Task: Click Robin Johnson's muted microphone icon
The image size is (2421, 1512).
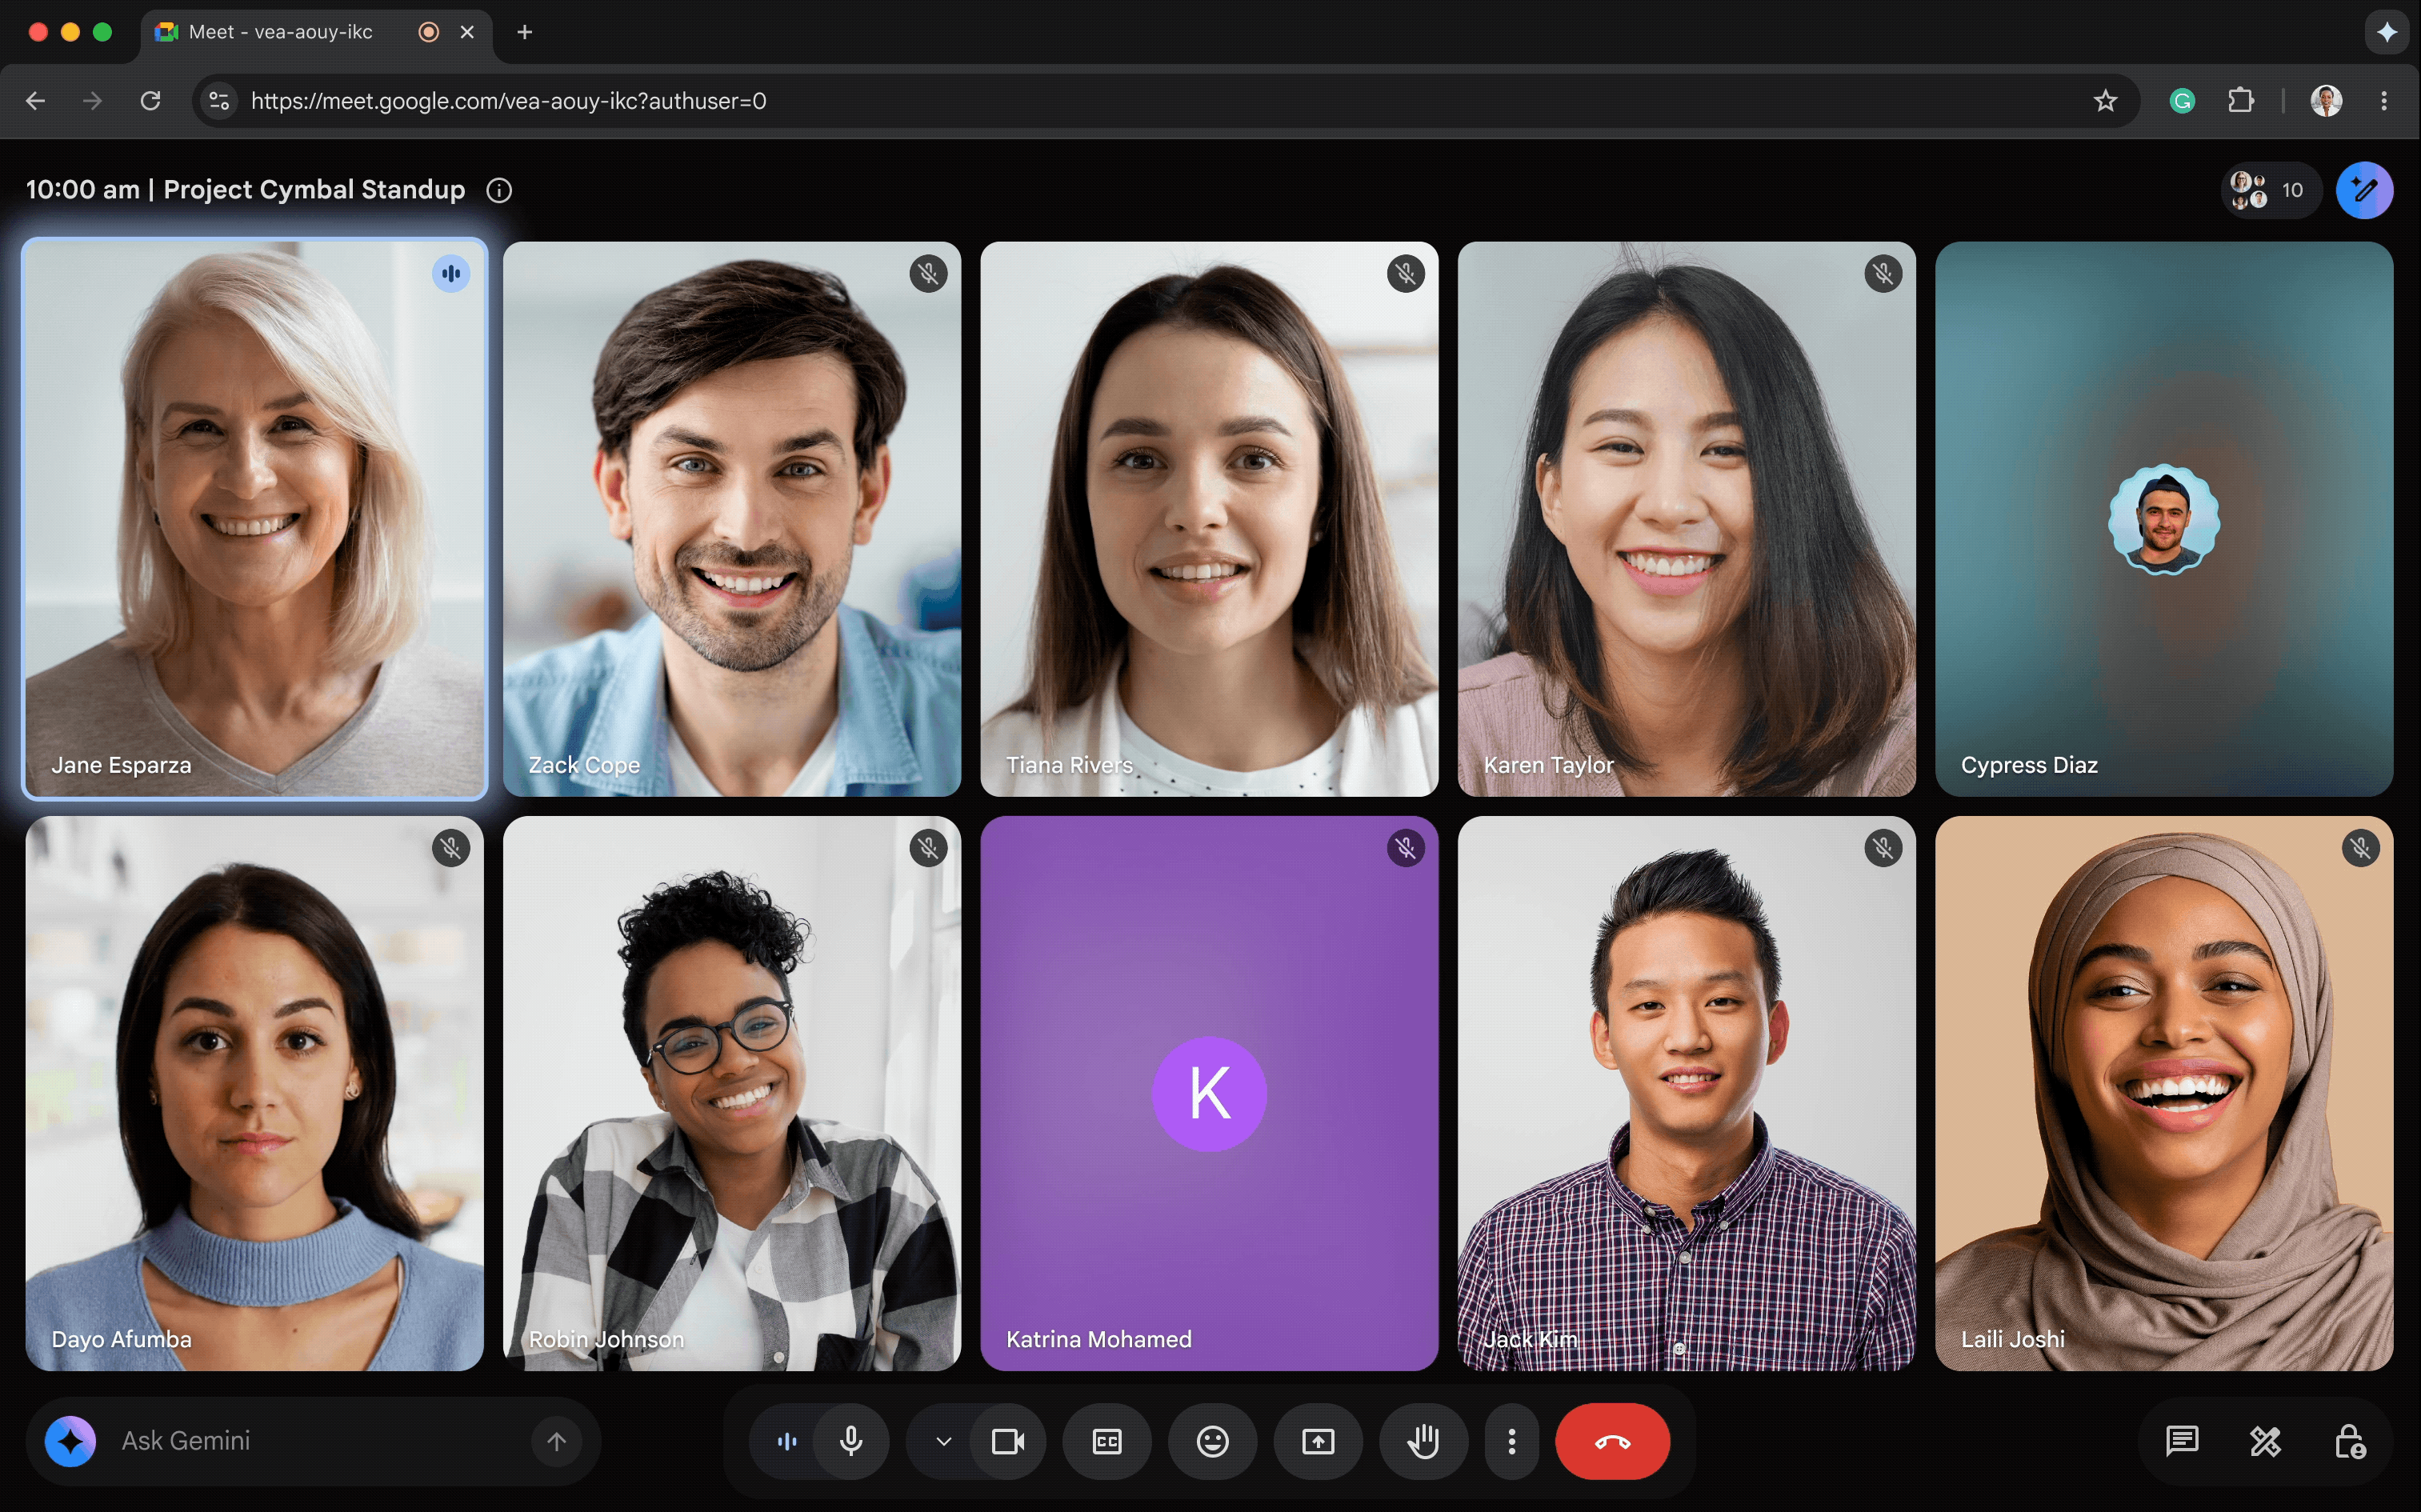Action: (x=929, y=848)
